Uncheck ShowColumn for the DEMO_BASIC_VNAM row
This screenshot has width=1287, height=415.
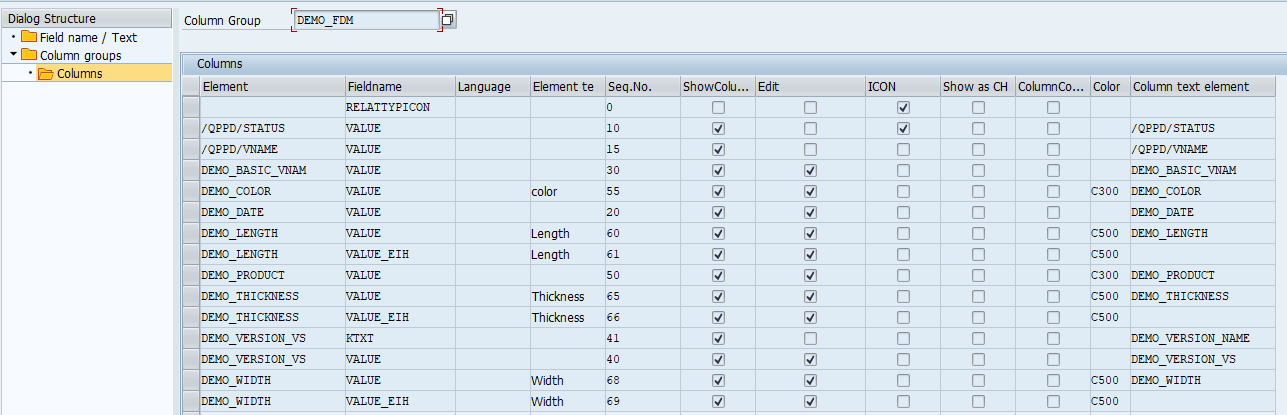click(x=718, y=170)
